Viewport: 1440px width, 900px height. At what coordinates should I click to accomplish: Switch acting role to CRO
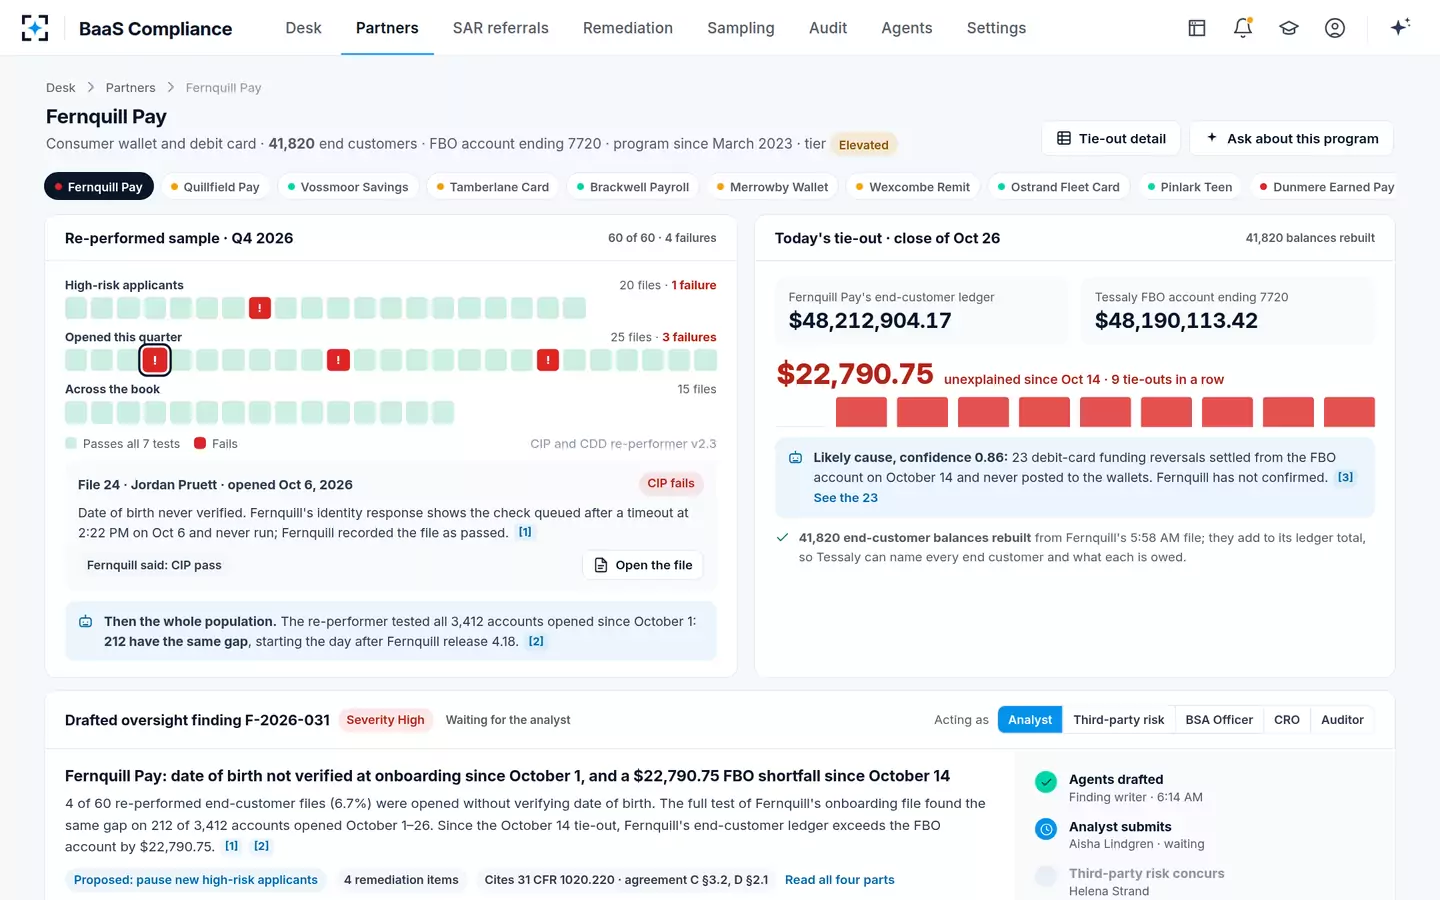coord(1287,720)
